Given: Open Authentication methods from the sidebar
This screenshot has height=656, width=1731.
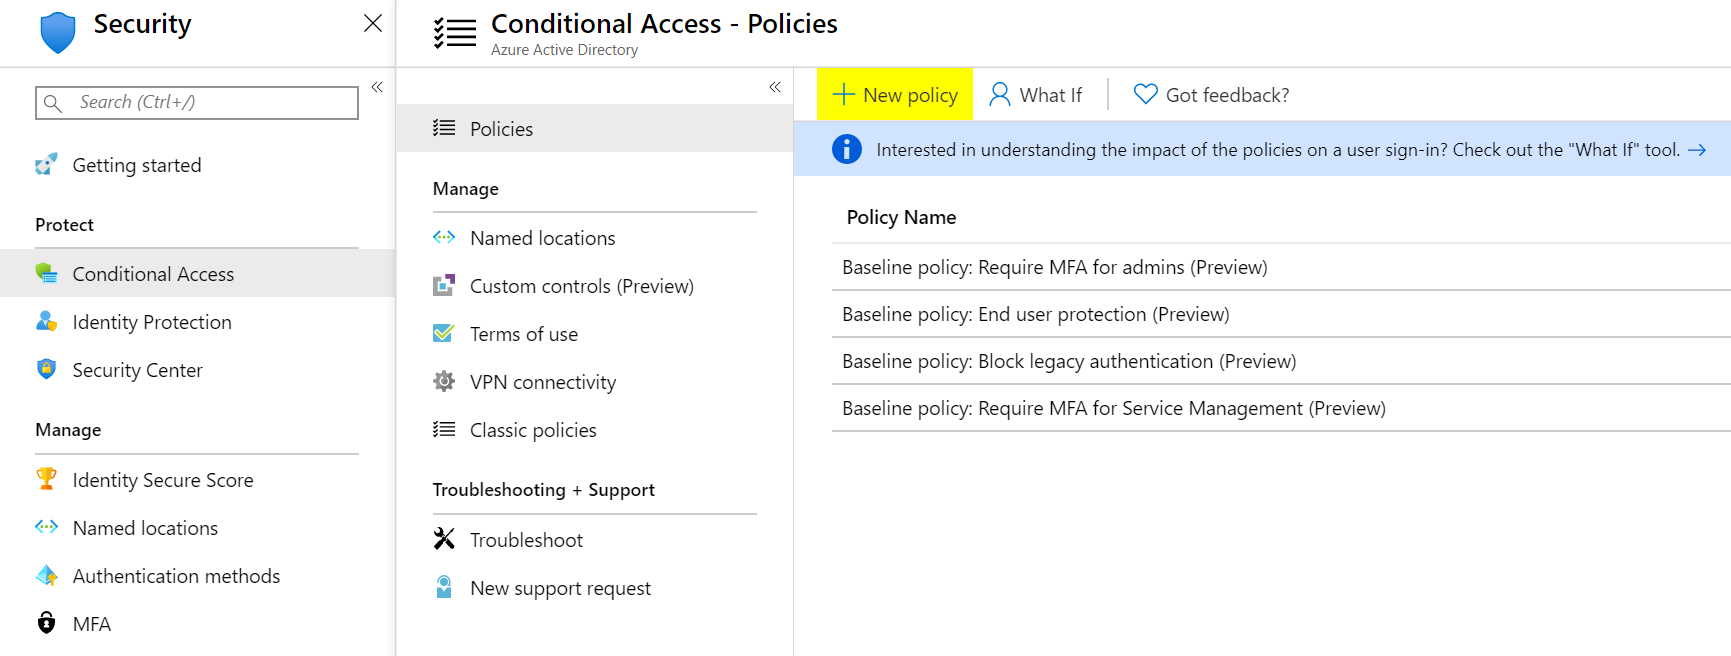Looking at the screenshot, I should click(x=176, y=576).
